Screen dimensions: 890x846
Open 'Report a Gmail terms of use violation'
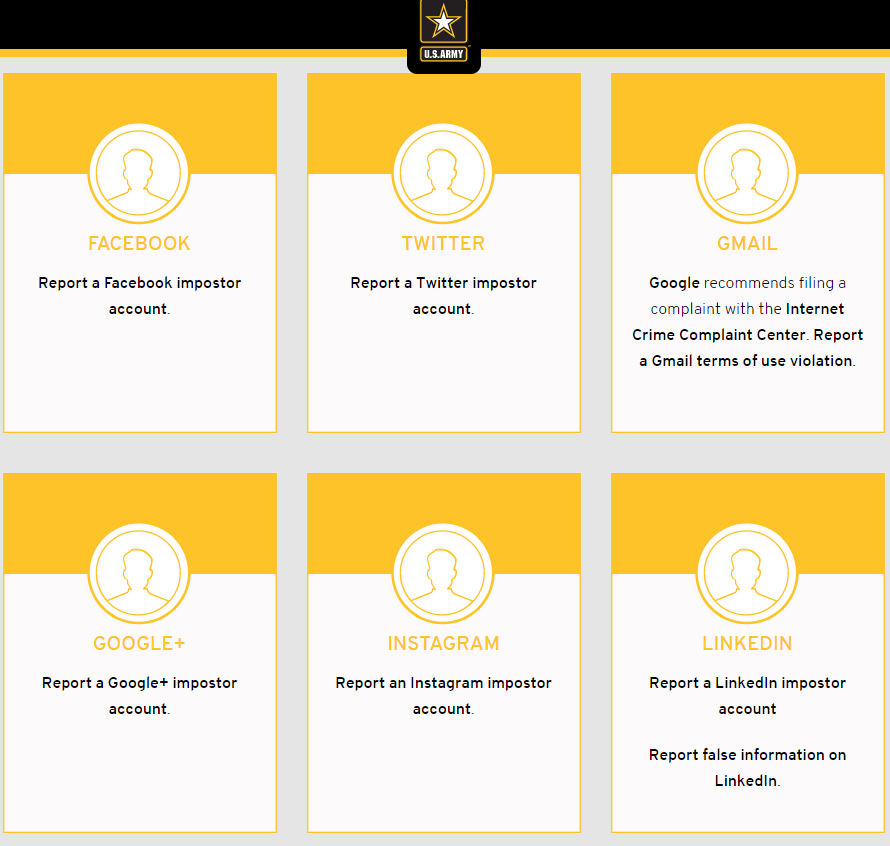(x=748, y=348)
